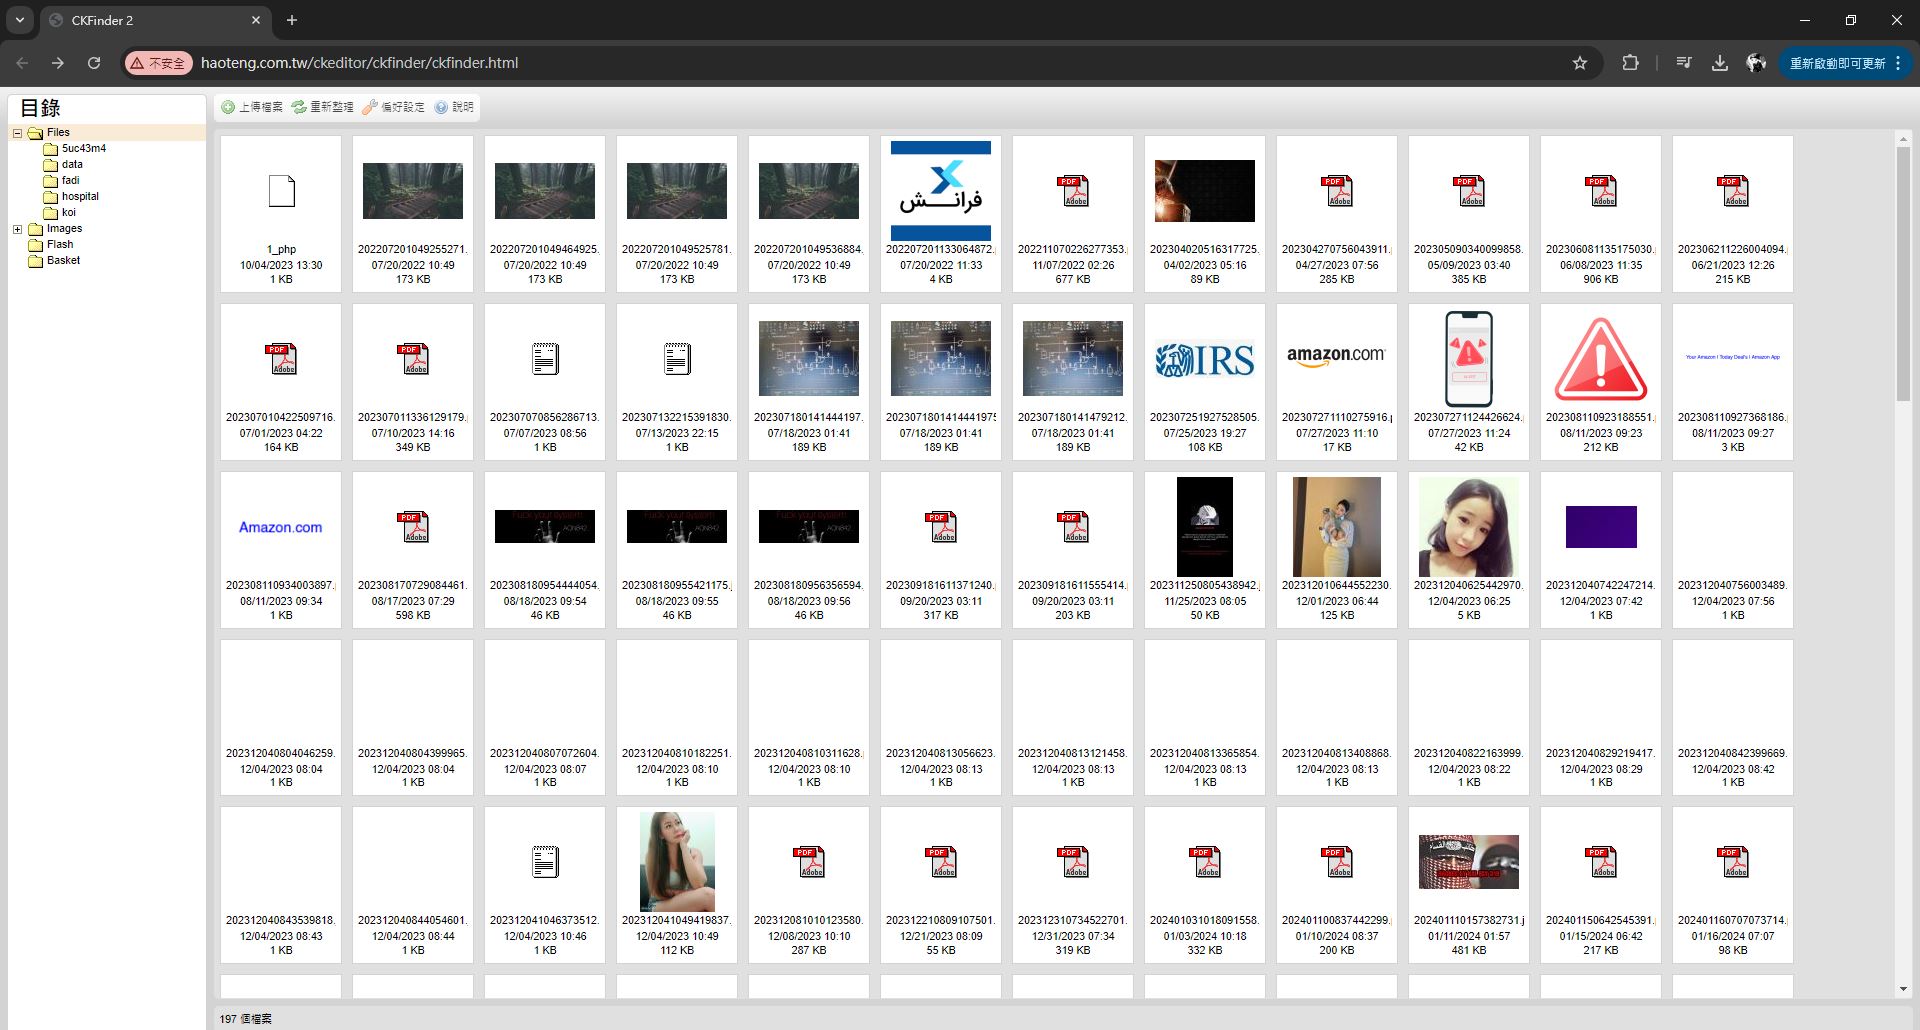Click the file scrollbar down arrow
This screenshot has height=1030, width=1920.
pos(1903,990)
